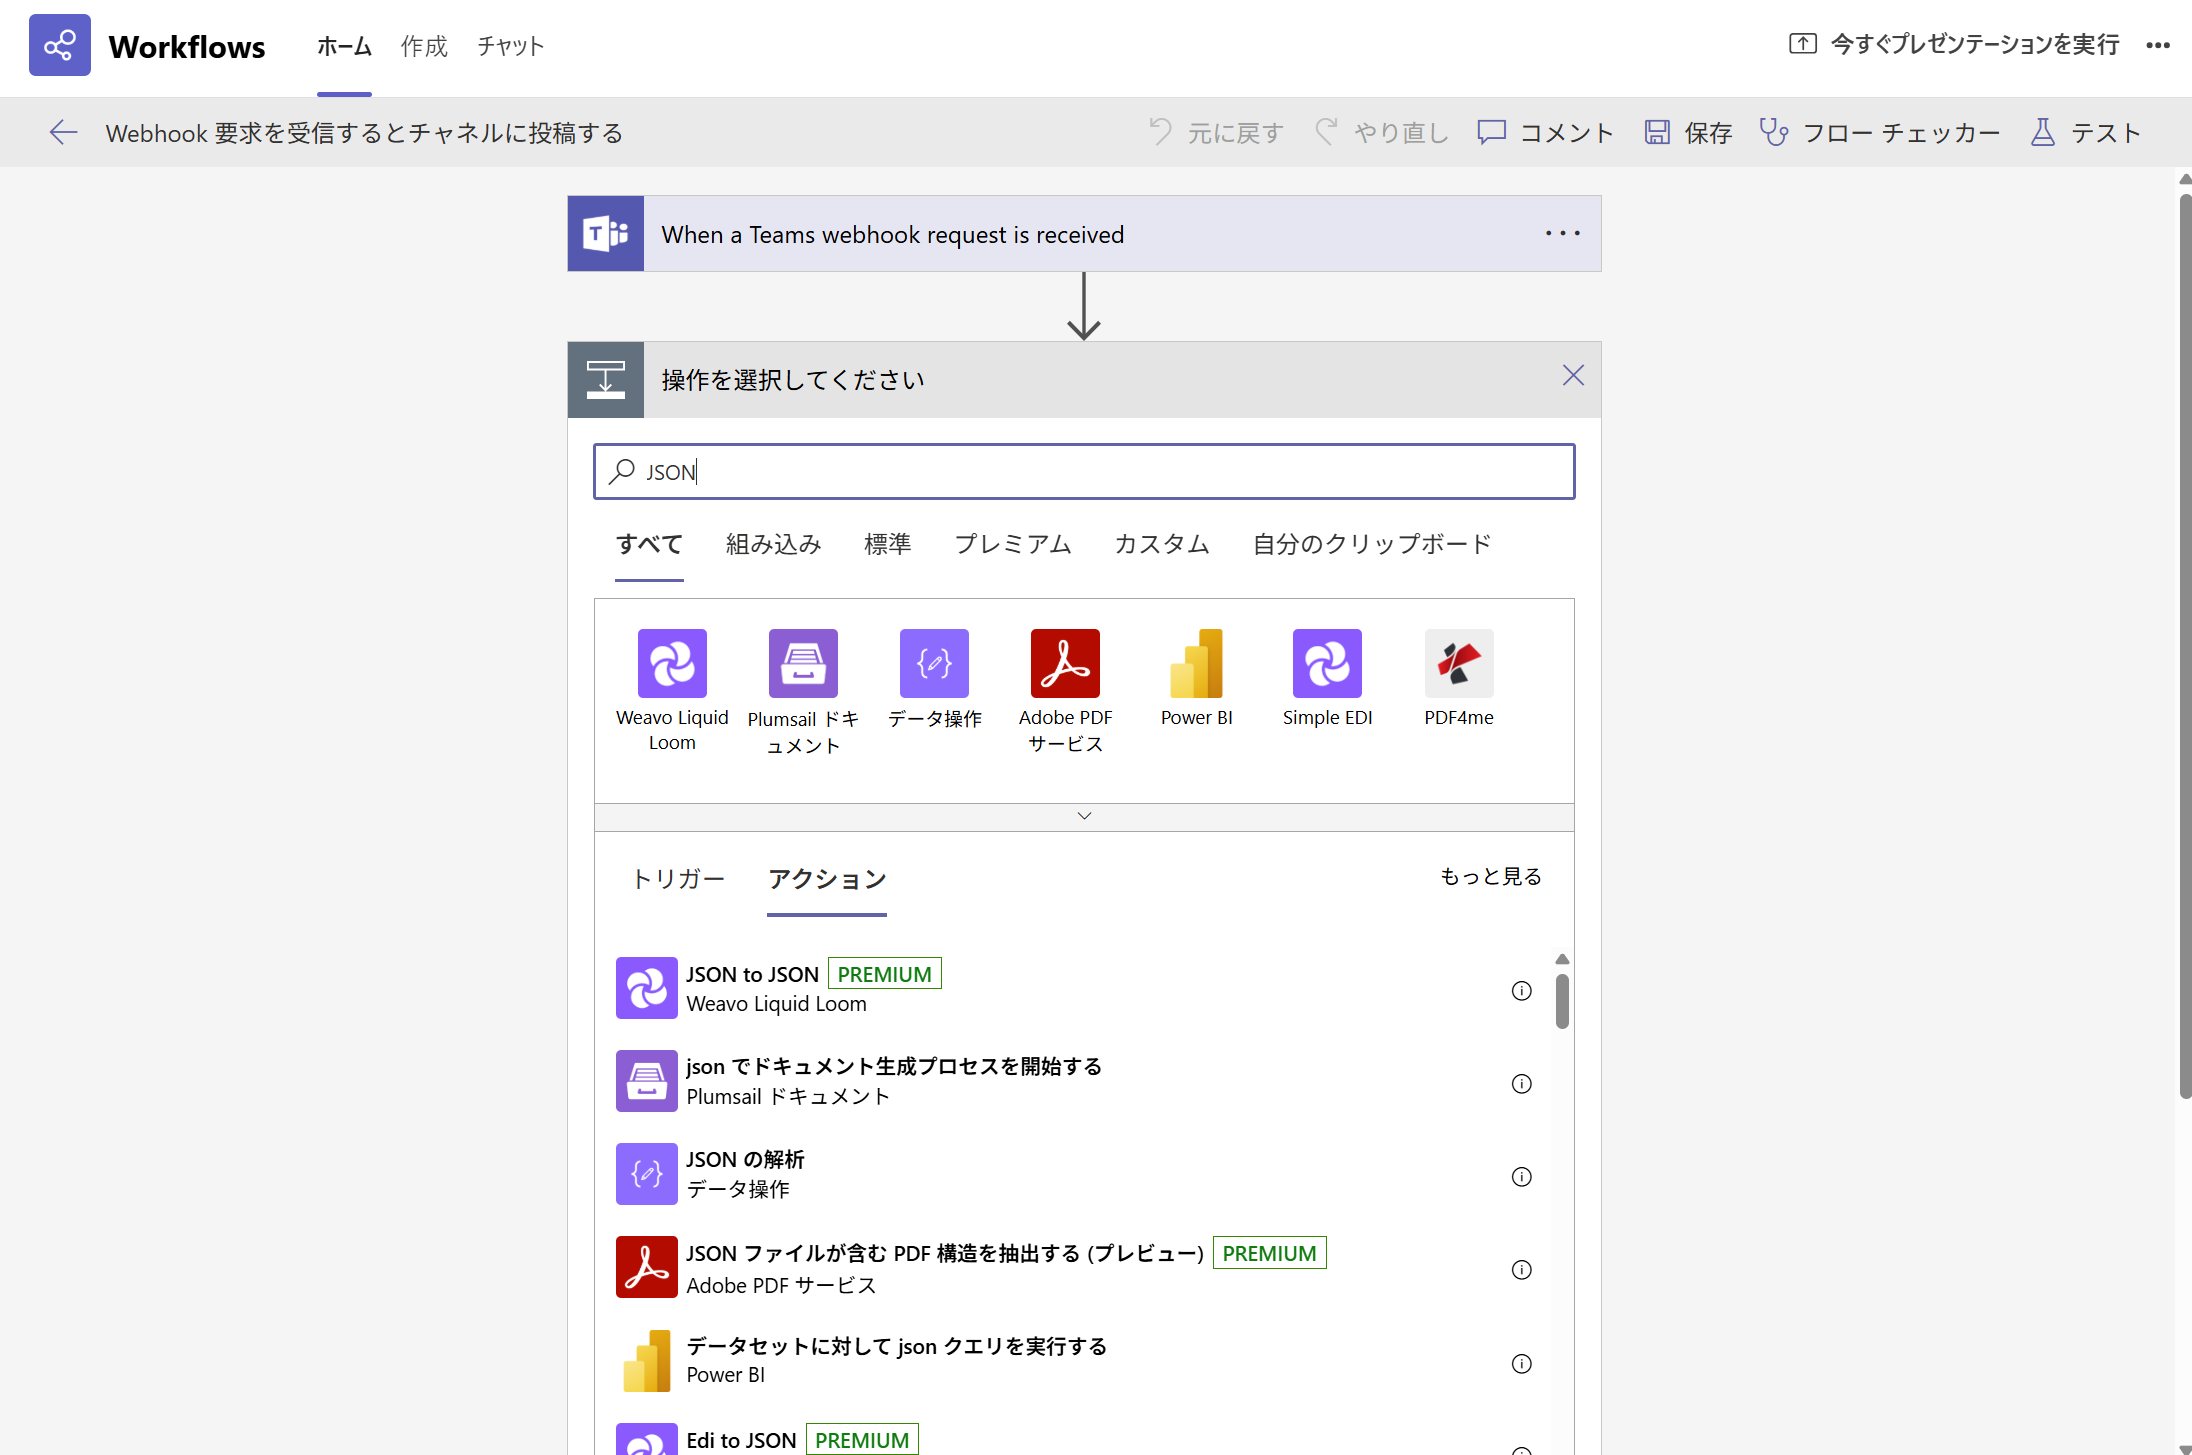
Task: Click the 'When a Teams webhook request is received' card
Action: point(1084,234)
